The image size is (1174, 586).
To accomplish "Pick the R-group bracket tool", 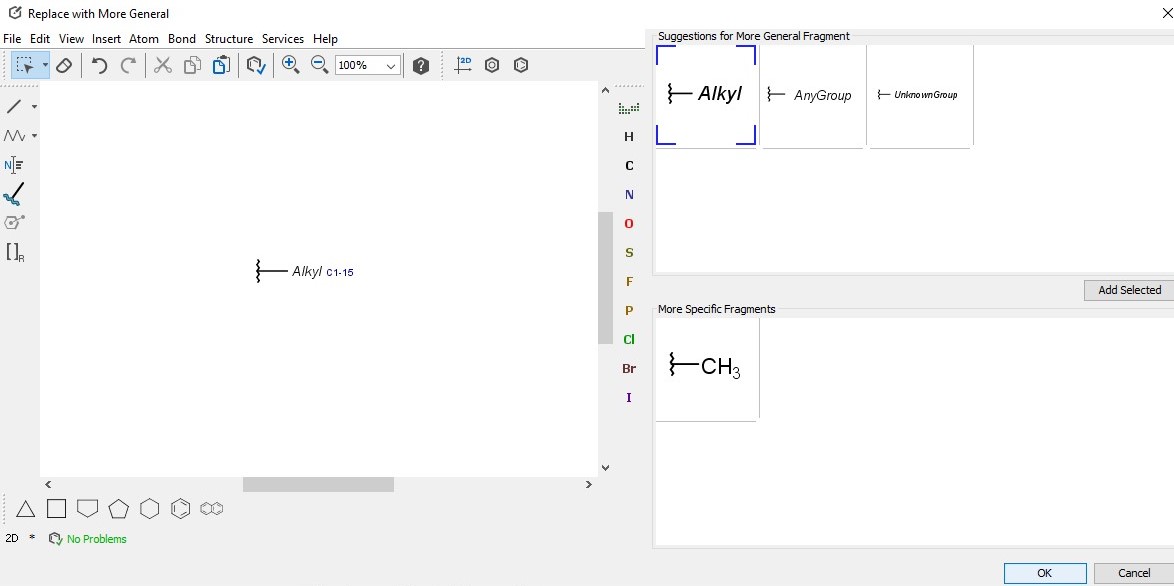I will [15, 252].
